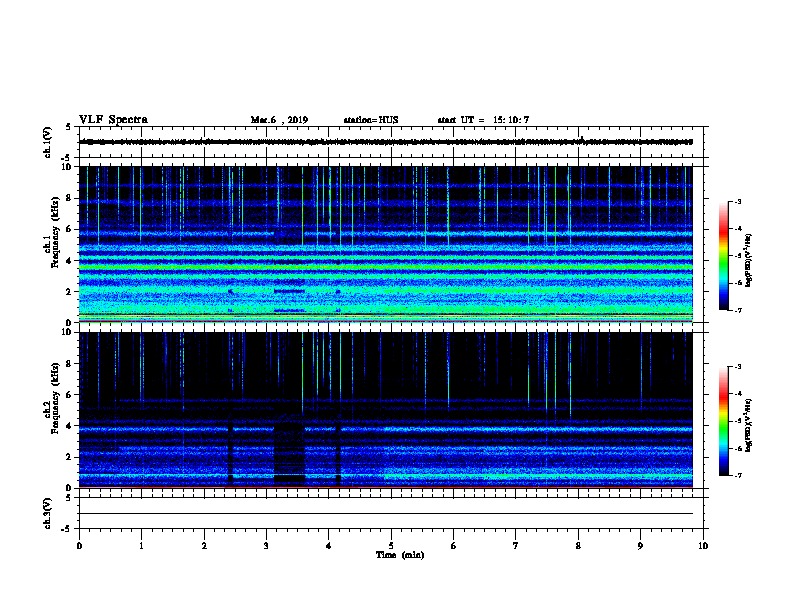Click the ch.2 frequency axis "8" tick label

pyautogui.click(x=70, y=364)
